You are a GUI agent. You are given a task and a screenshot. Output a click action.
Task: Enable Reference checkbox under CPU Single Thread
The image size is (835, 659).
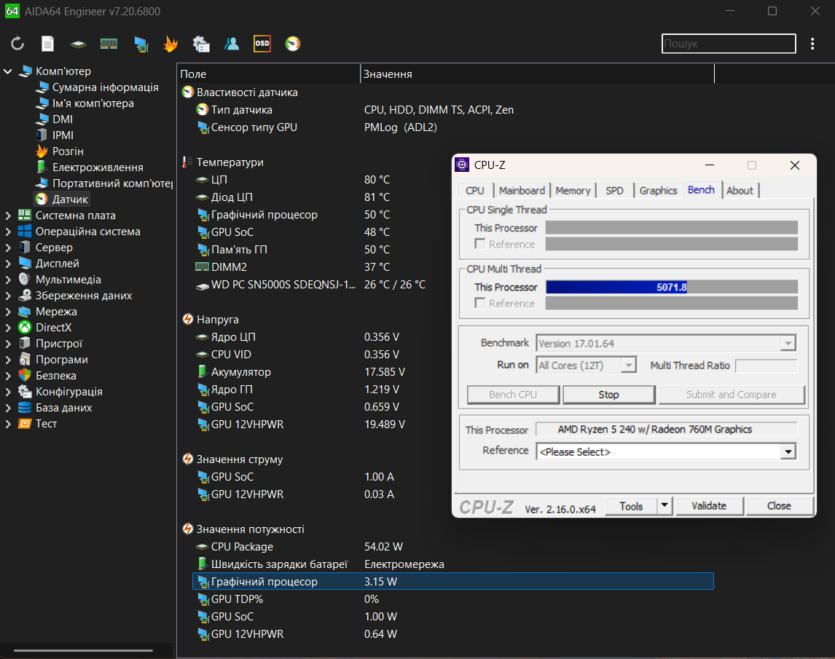[480, 244]
